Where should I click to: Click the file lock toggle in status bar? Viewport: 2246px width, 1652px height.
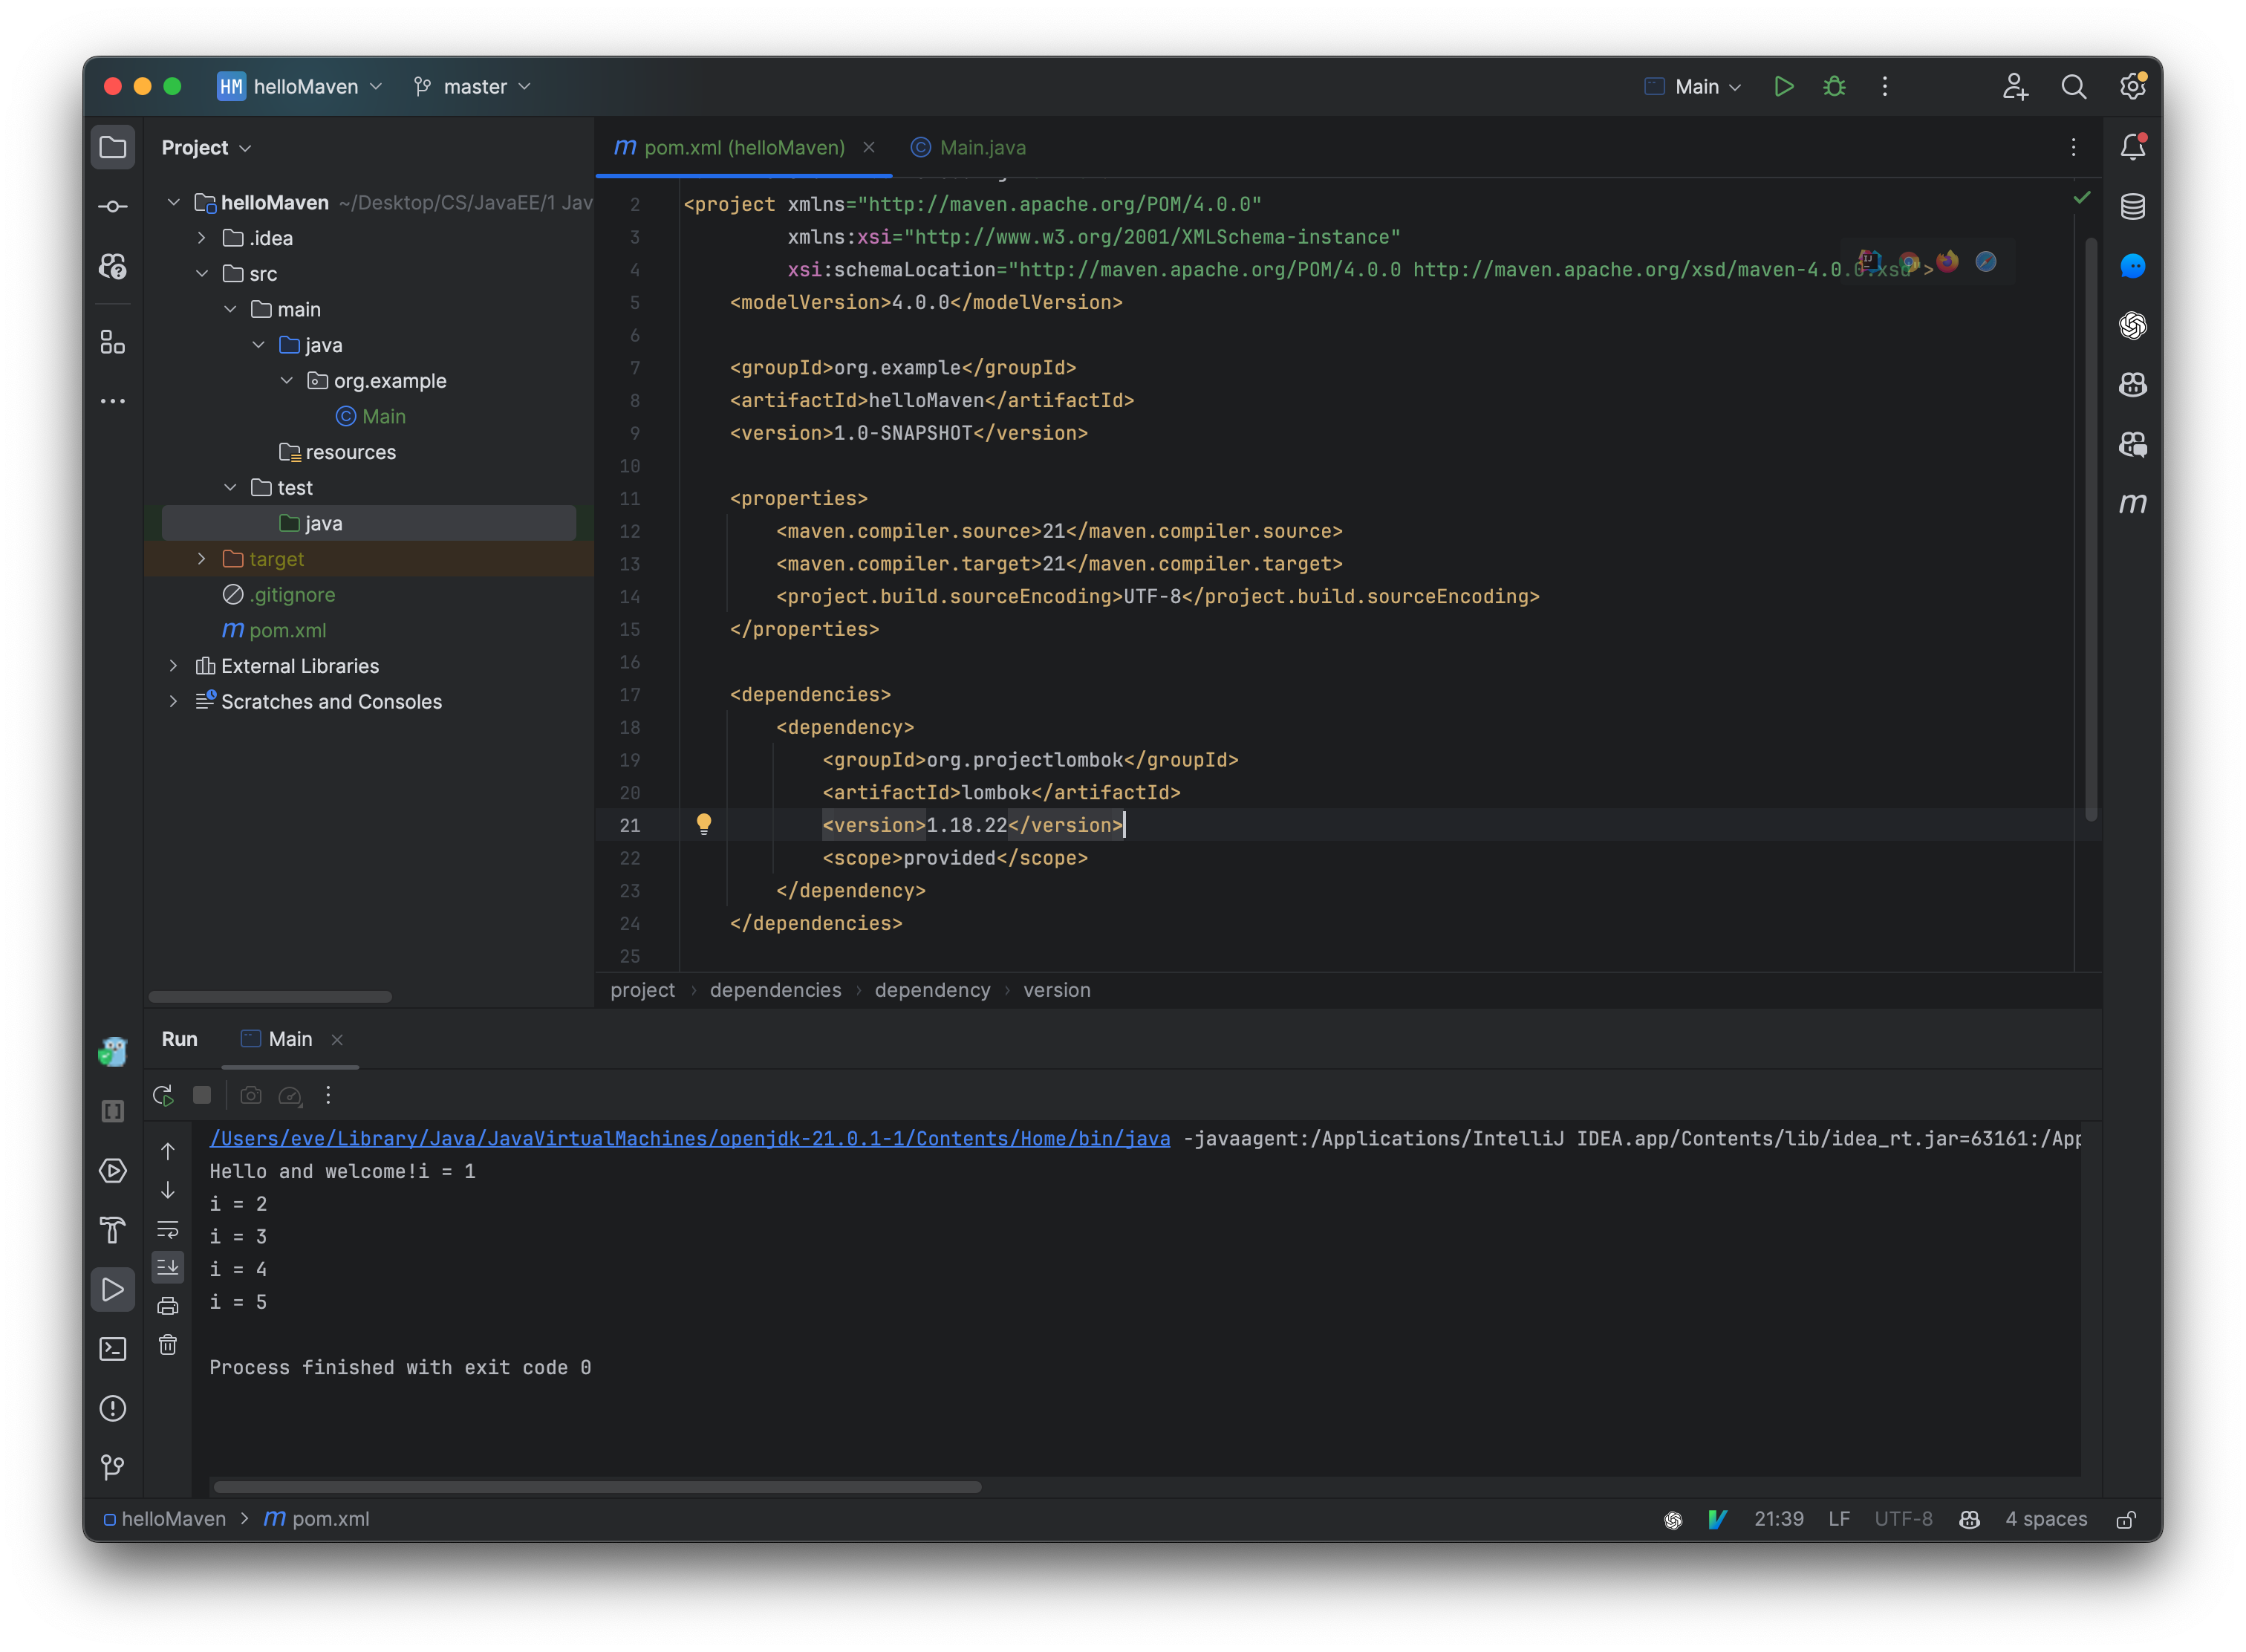click(x=2126, y=1519)
